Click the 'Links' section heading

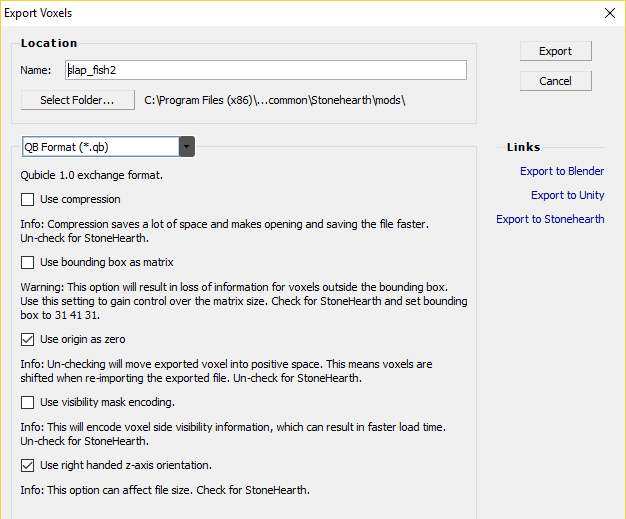tap(523, 147)
